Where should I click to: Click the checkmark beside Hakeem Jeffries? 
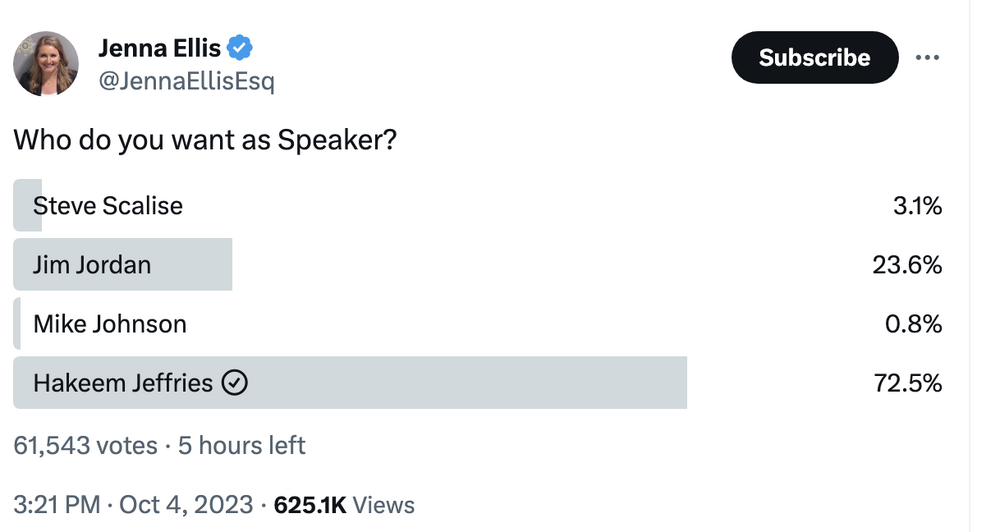pyautogui.click(x=234, y=383)
